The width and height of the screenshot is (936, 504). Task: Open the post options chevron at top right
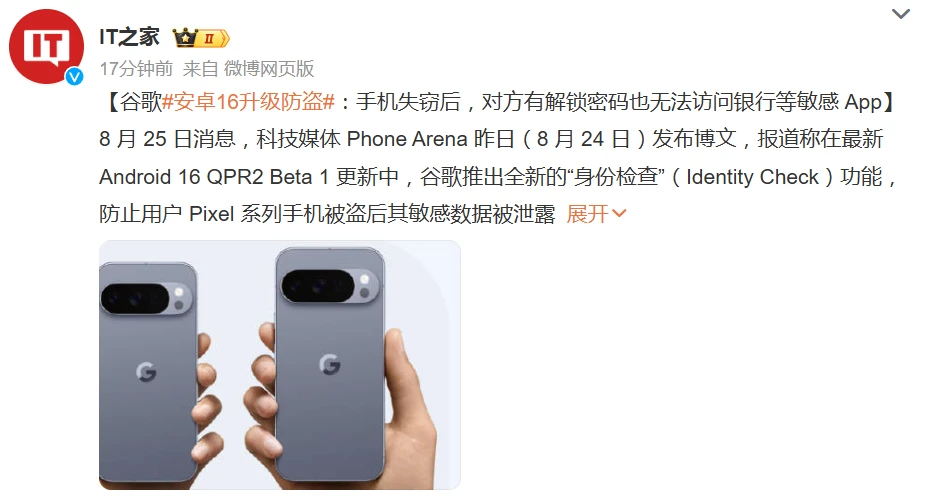pyautogui.click(x=900, y=13)
